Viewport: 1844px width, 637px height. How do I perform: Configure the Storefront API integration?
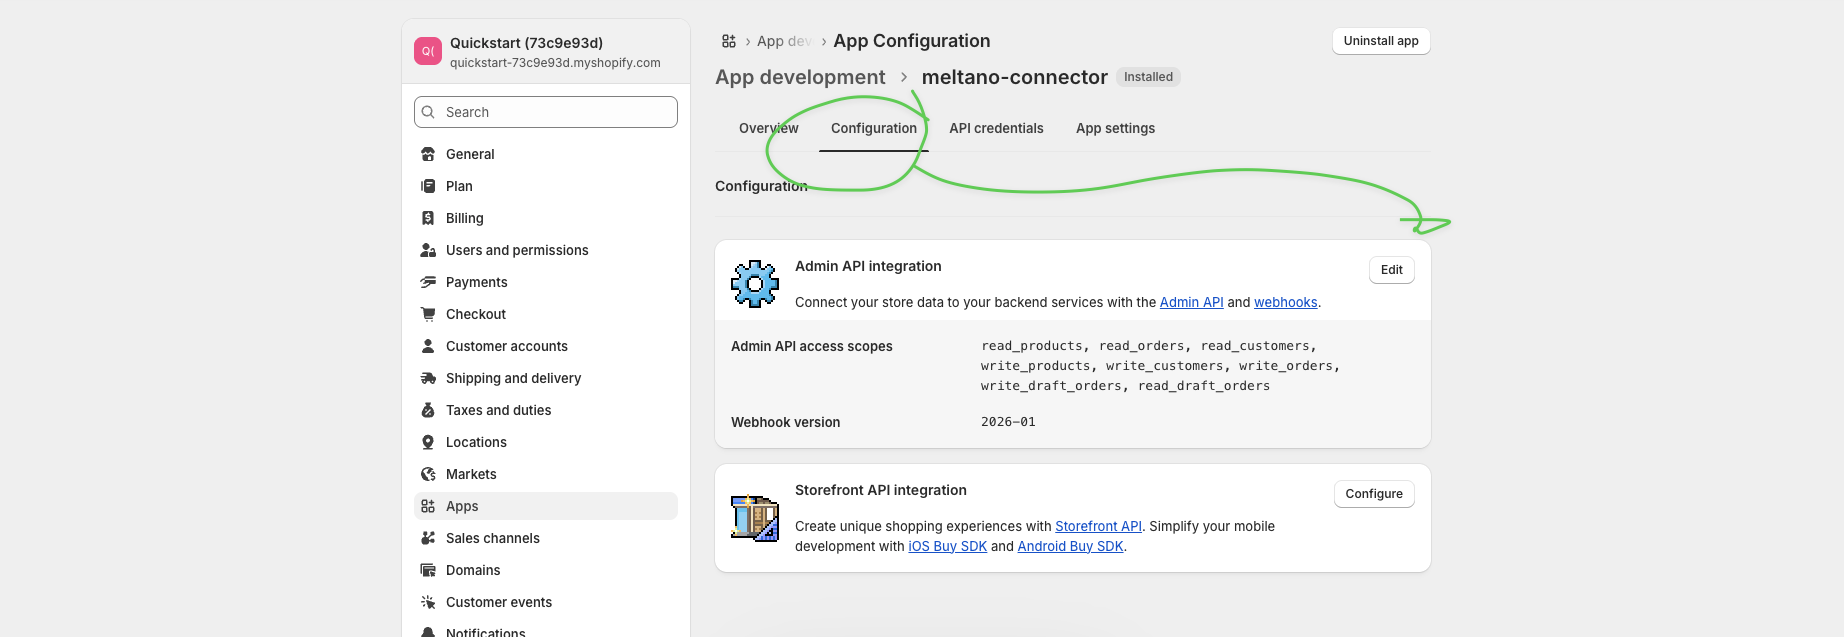(x=1374, y=494)
